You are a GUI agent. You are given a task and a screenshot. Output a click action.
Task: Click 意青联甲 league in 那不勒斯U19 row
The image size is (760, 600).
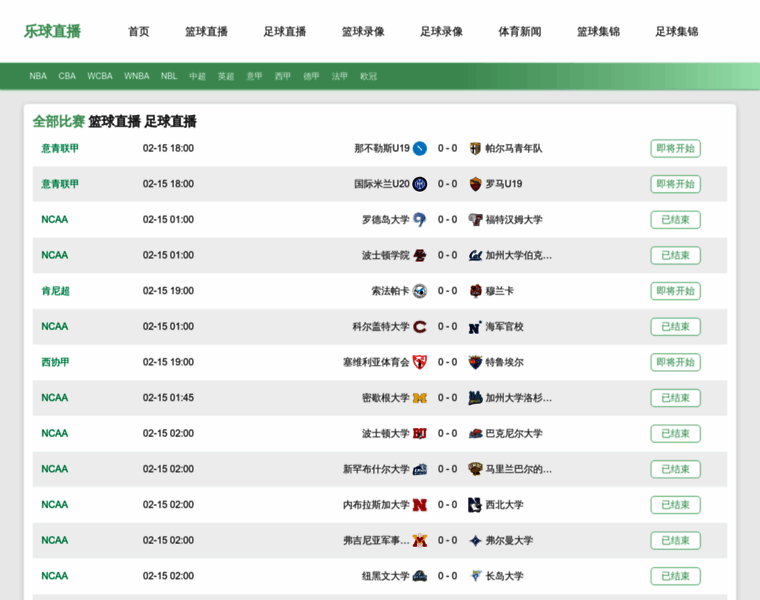pyautogui.click(x=60, y=148)
